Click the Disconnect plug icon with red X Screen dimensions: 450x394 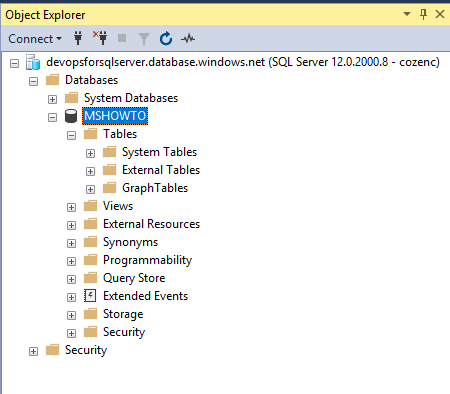click(x=100, y=38)
